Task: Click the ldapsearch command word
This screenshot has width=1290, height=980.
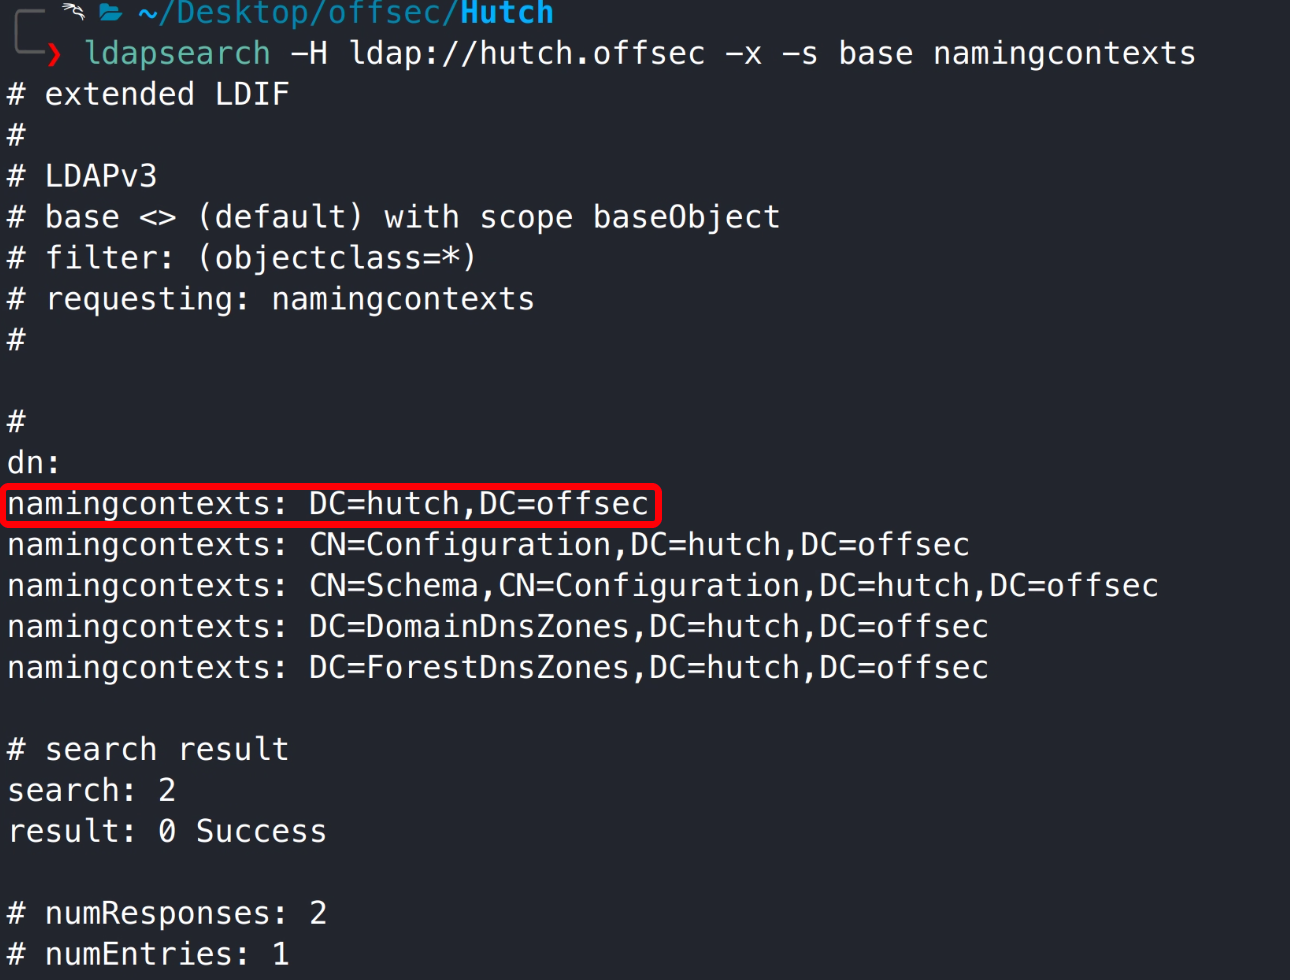Action: 177,53
